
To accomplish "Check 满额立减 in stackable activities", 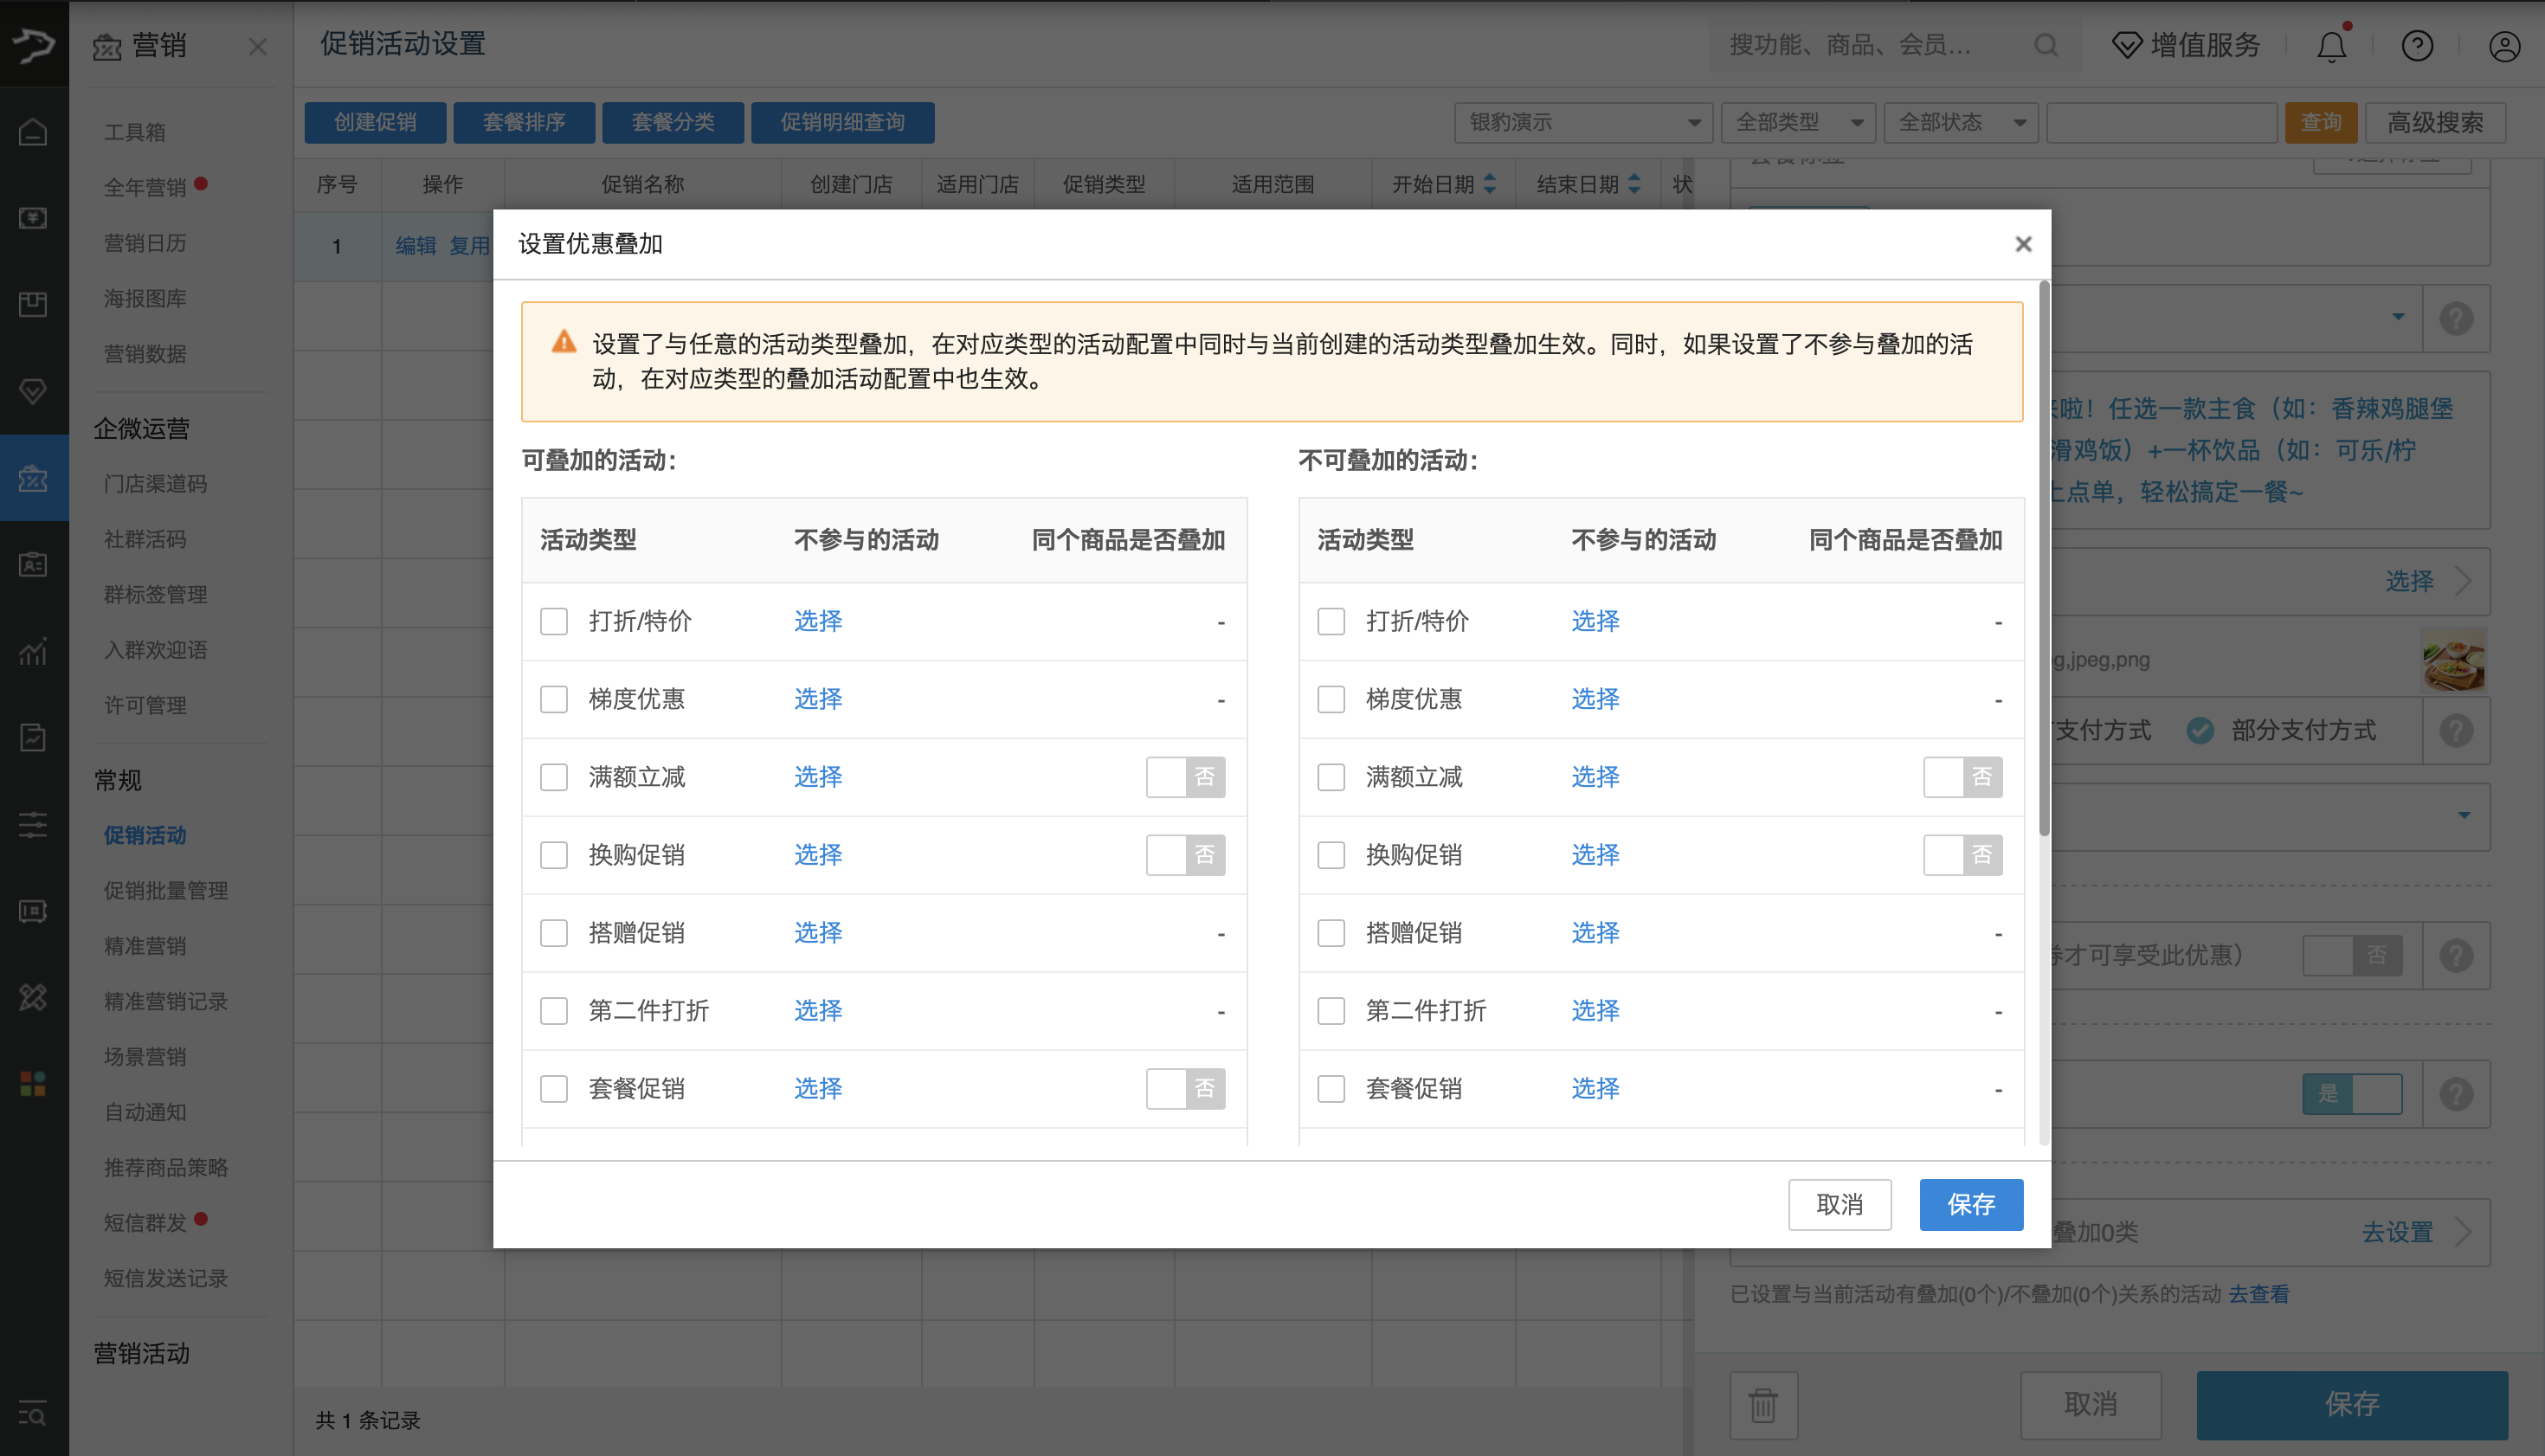I will [x=554, y=777].
